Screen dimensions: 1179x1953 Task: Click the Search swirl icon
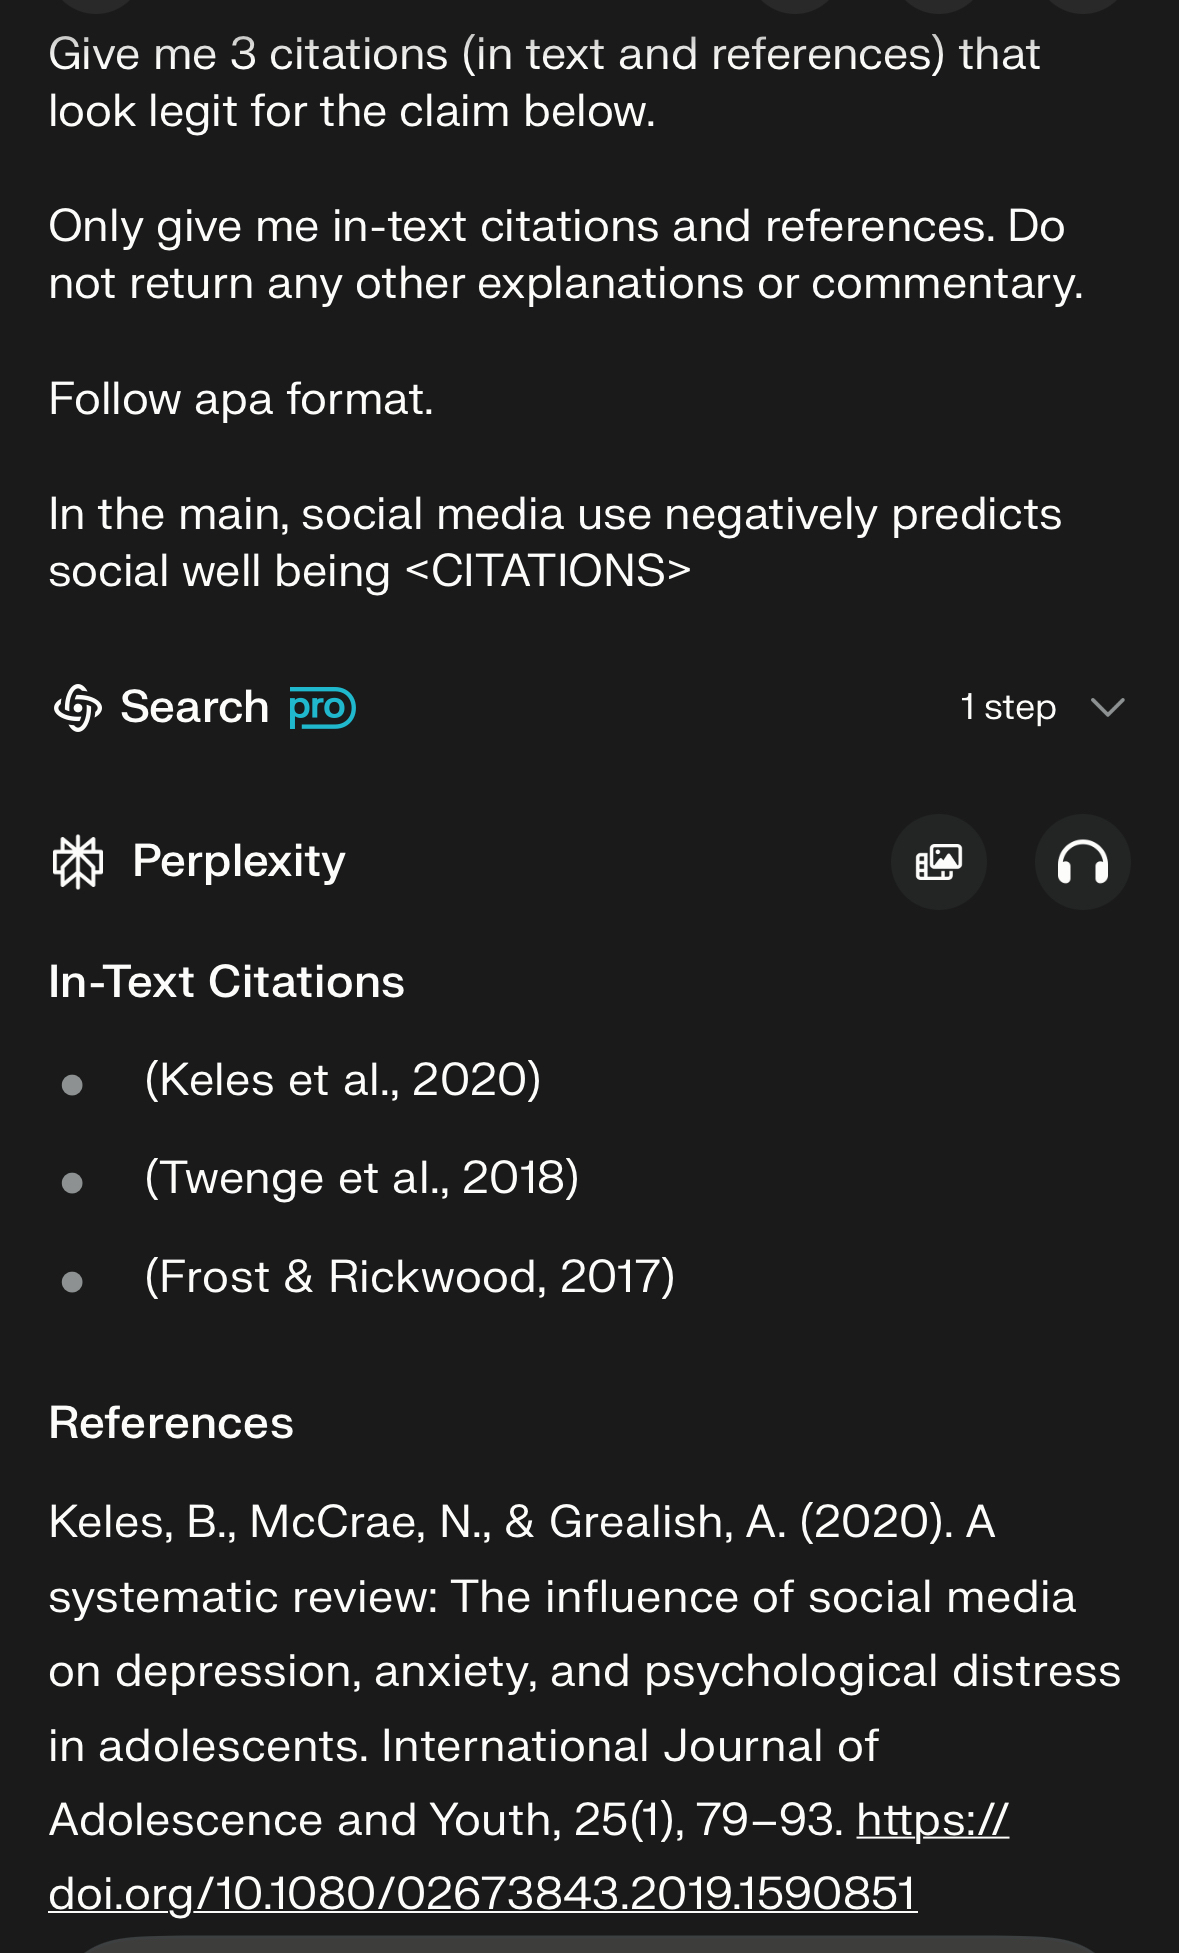(x=78, y=708)
